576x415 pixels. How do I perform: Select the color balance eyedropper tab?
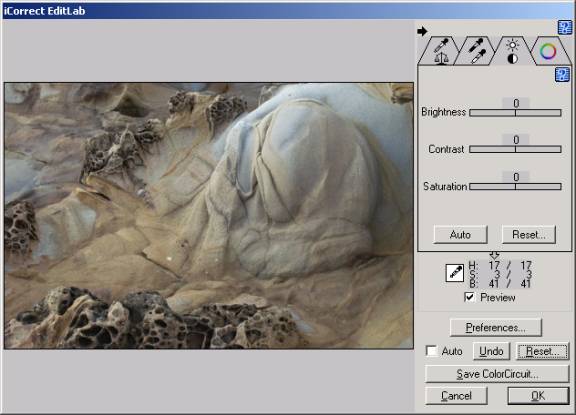point(439,52)
